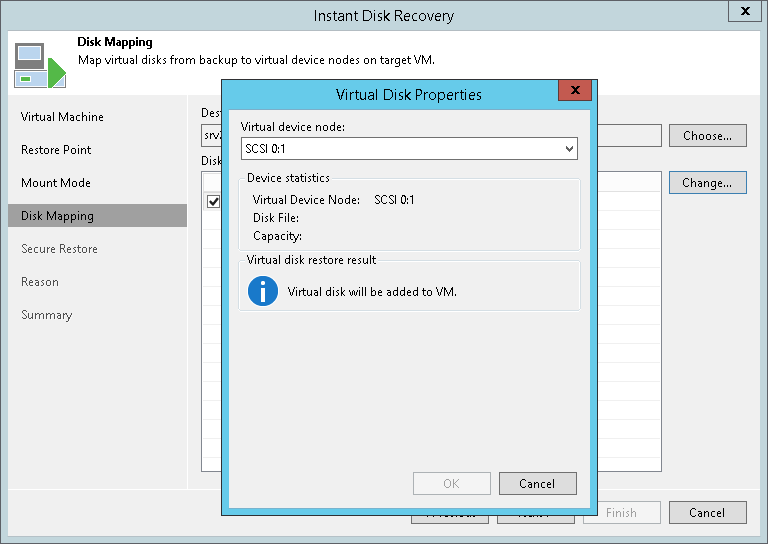Click the 'Capacity:' label
Screen dimensions: 768x544
[277, 236]
